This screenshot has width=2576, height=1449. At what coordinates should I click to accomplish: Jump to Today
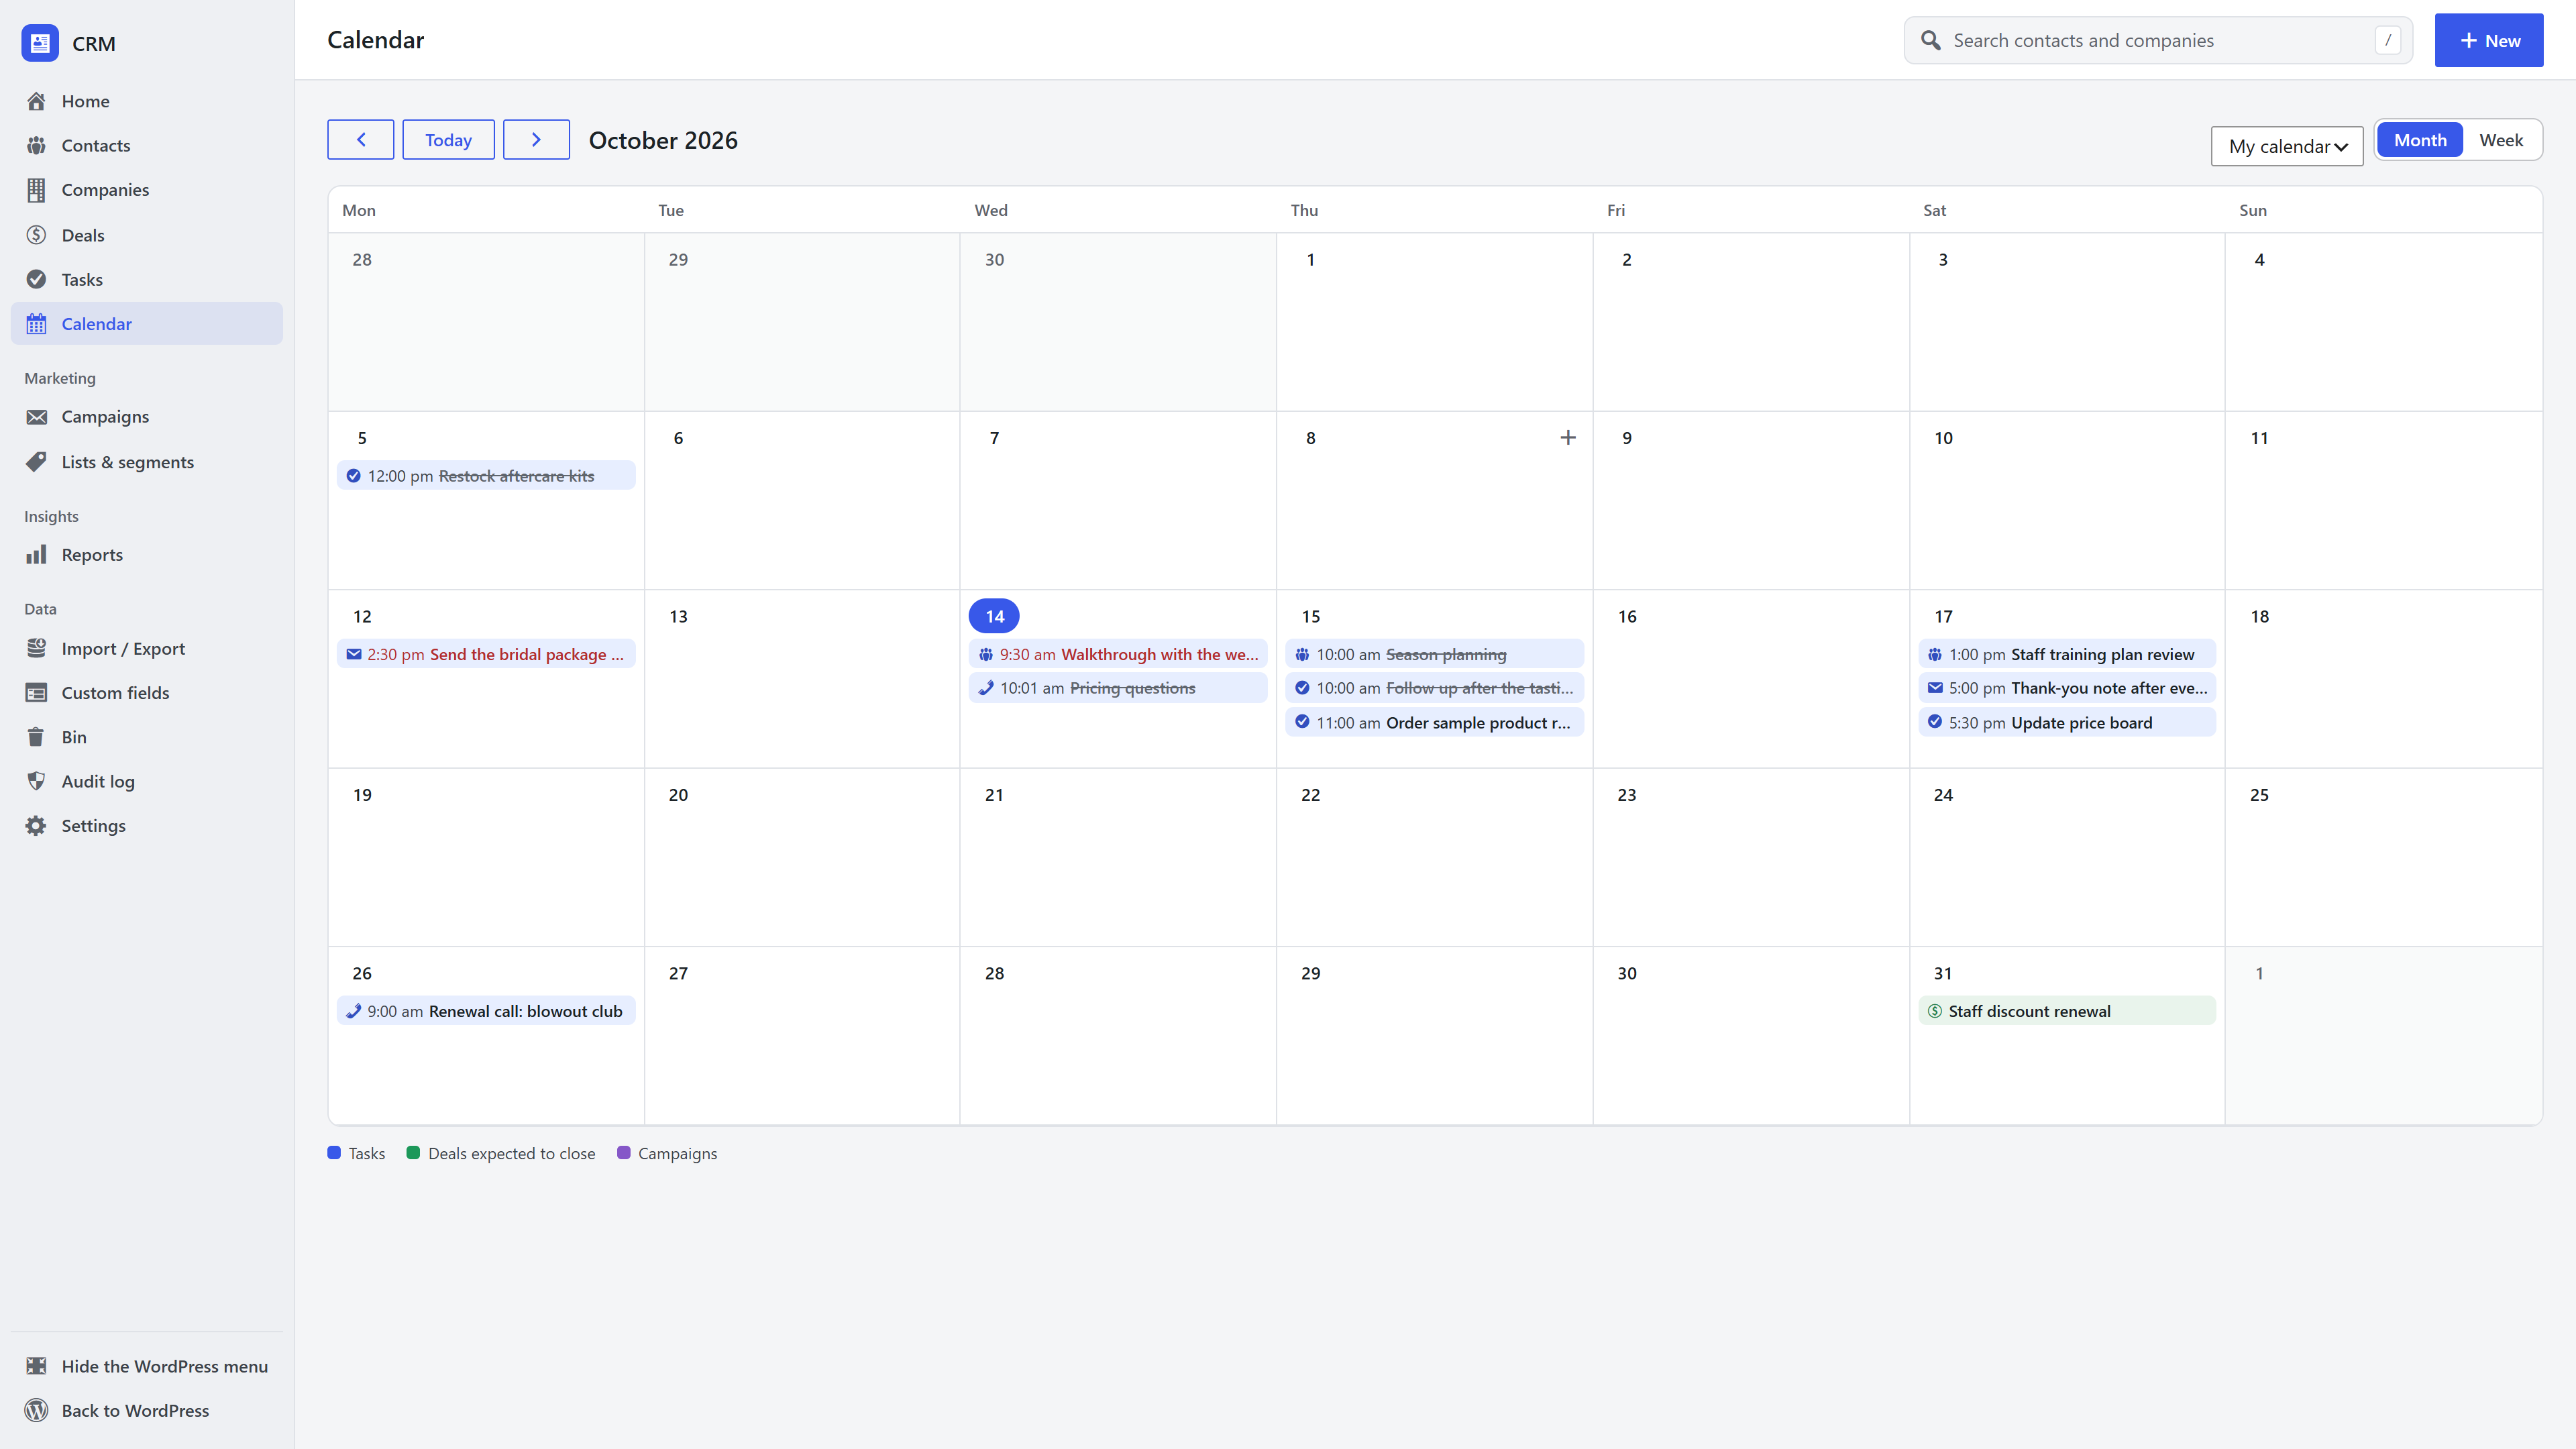[448, 140]
